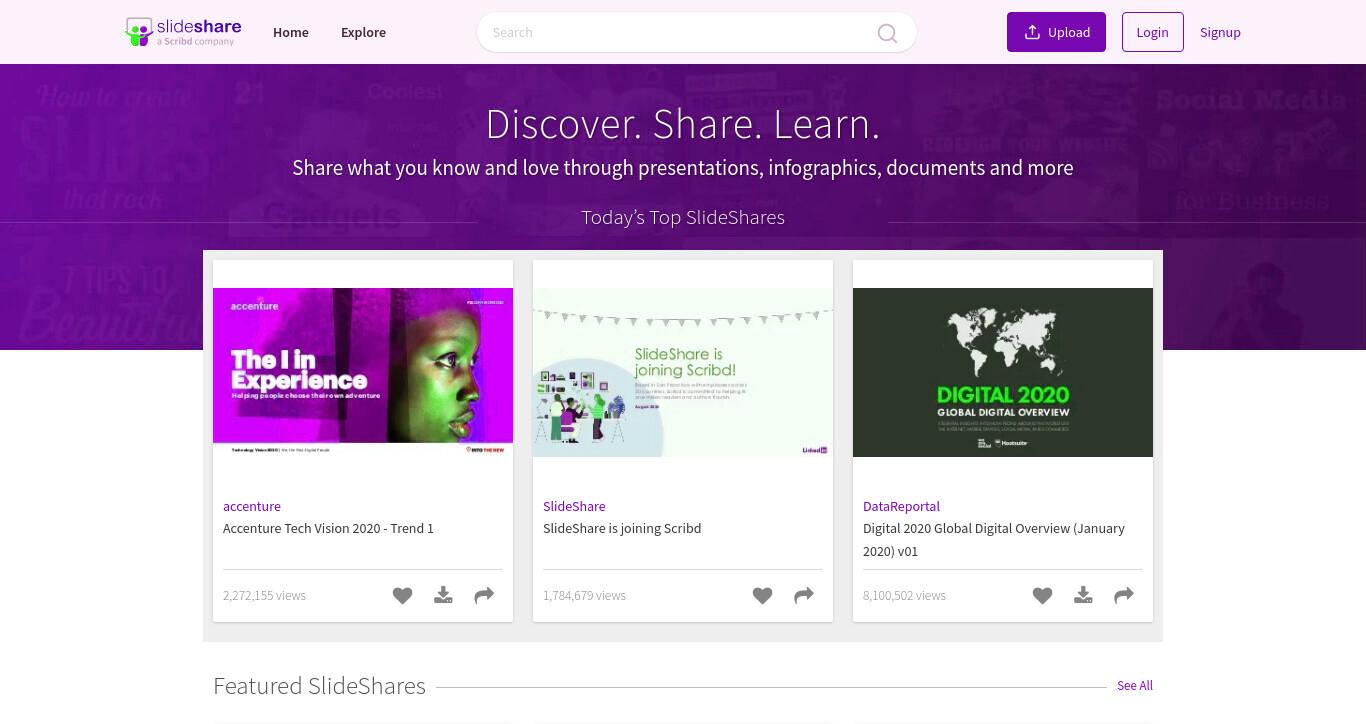The image size is (1366, 724).
Task: Click the 8,100,502 views text
Action: click(904, 595)
